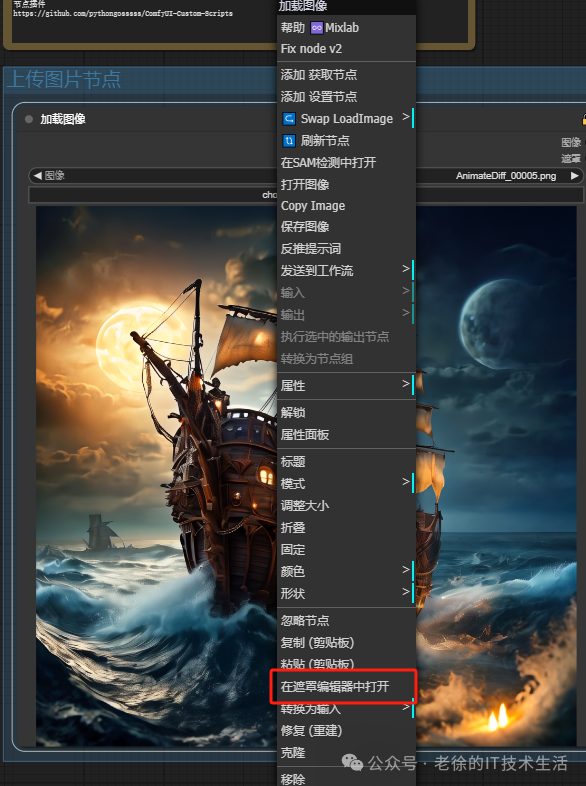The width and height of the screenshot is (586, 786).
Task: Choose 解锁 from context menu
Action: 346,413
